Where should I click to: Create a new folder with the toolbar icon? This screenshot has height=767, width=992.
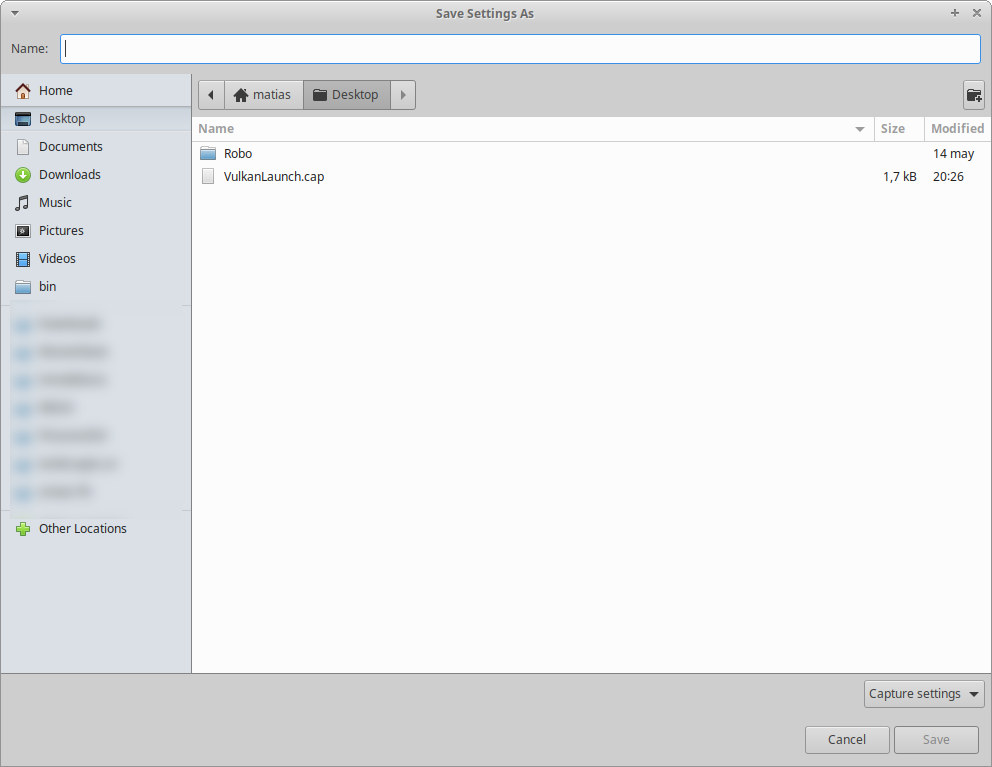(973, 95)
